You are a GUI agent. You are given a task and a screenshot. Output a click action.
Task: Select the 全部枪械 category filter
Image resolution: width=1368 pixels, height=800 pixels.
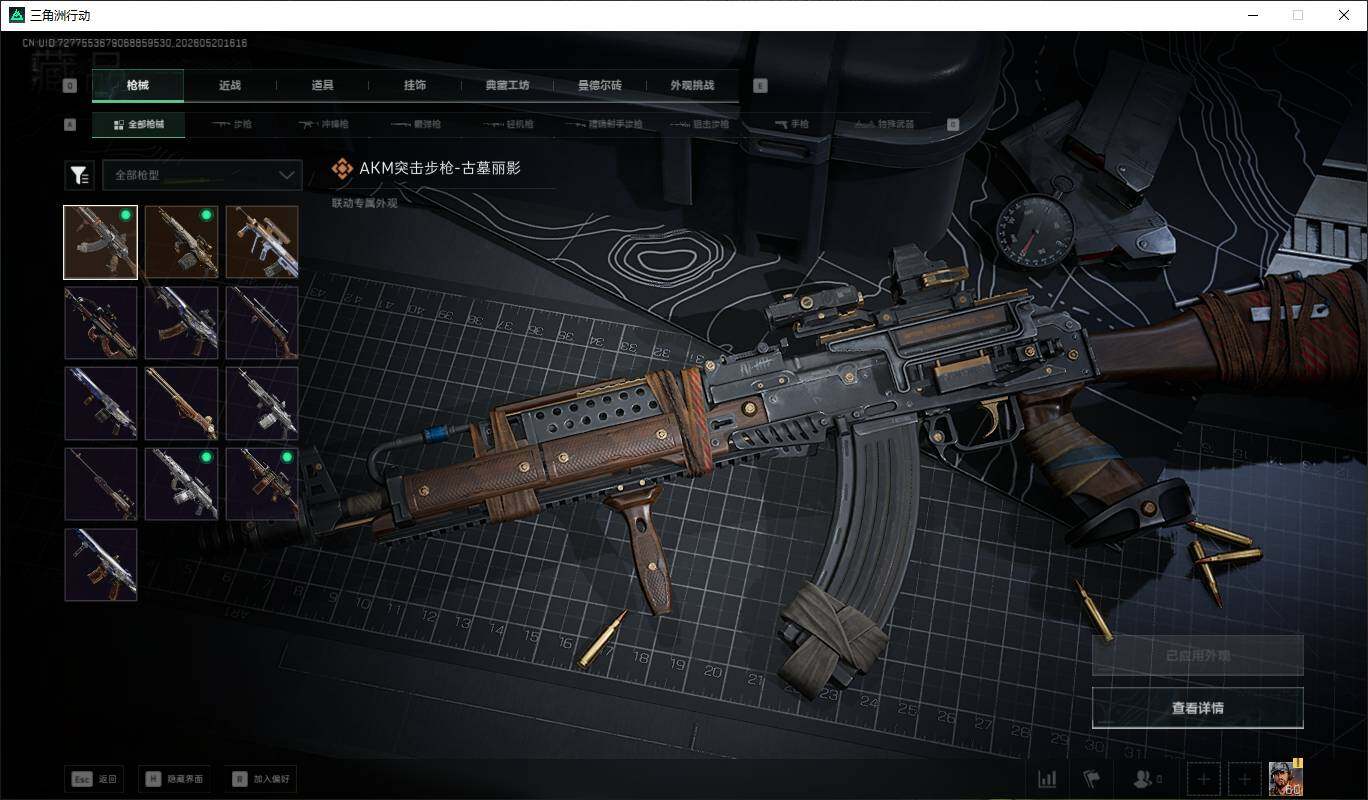138,125
